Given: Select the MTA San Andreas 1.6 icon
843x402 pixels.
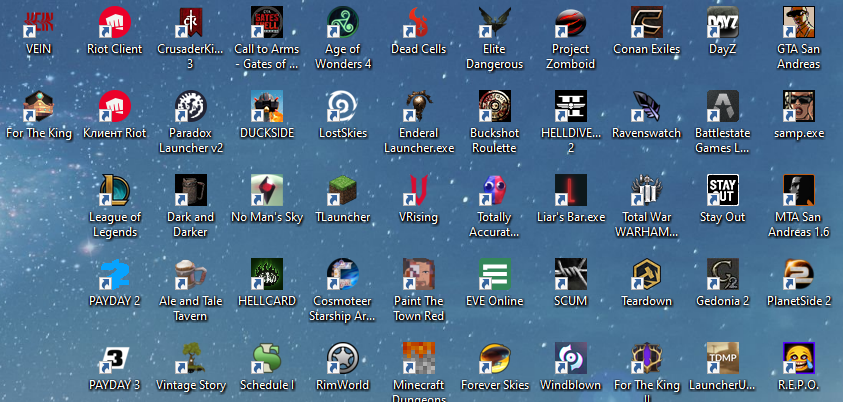Looking at the screenshot, I should 798,190.
